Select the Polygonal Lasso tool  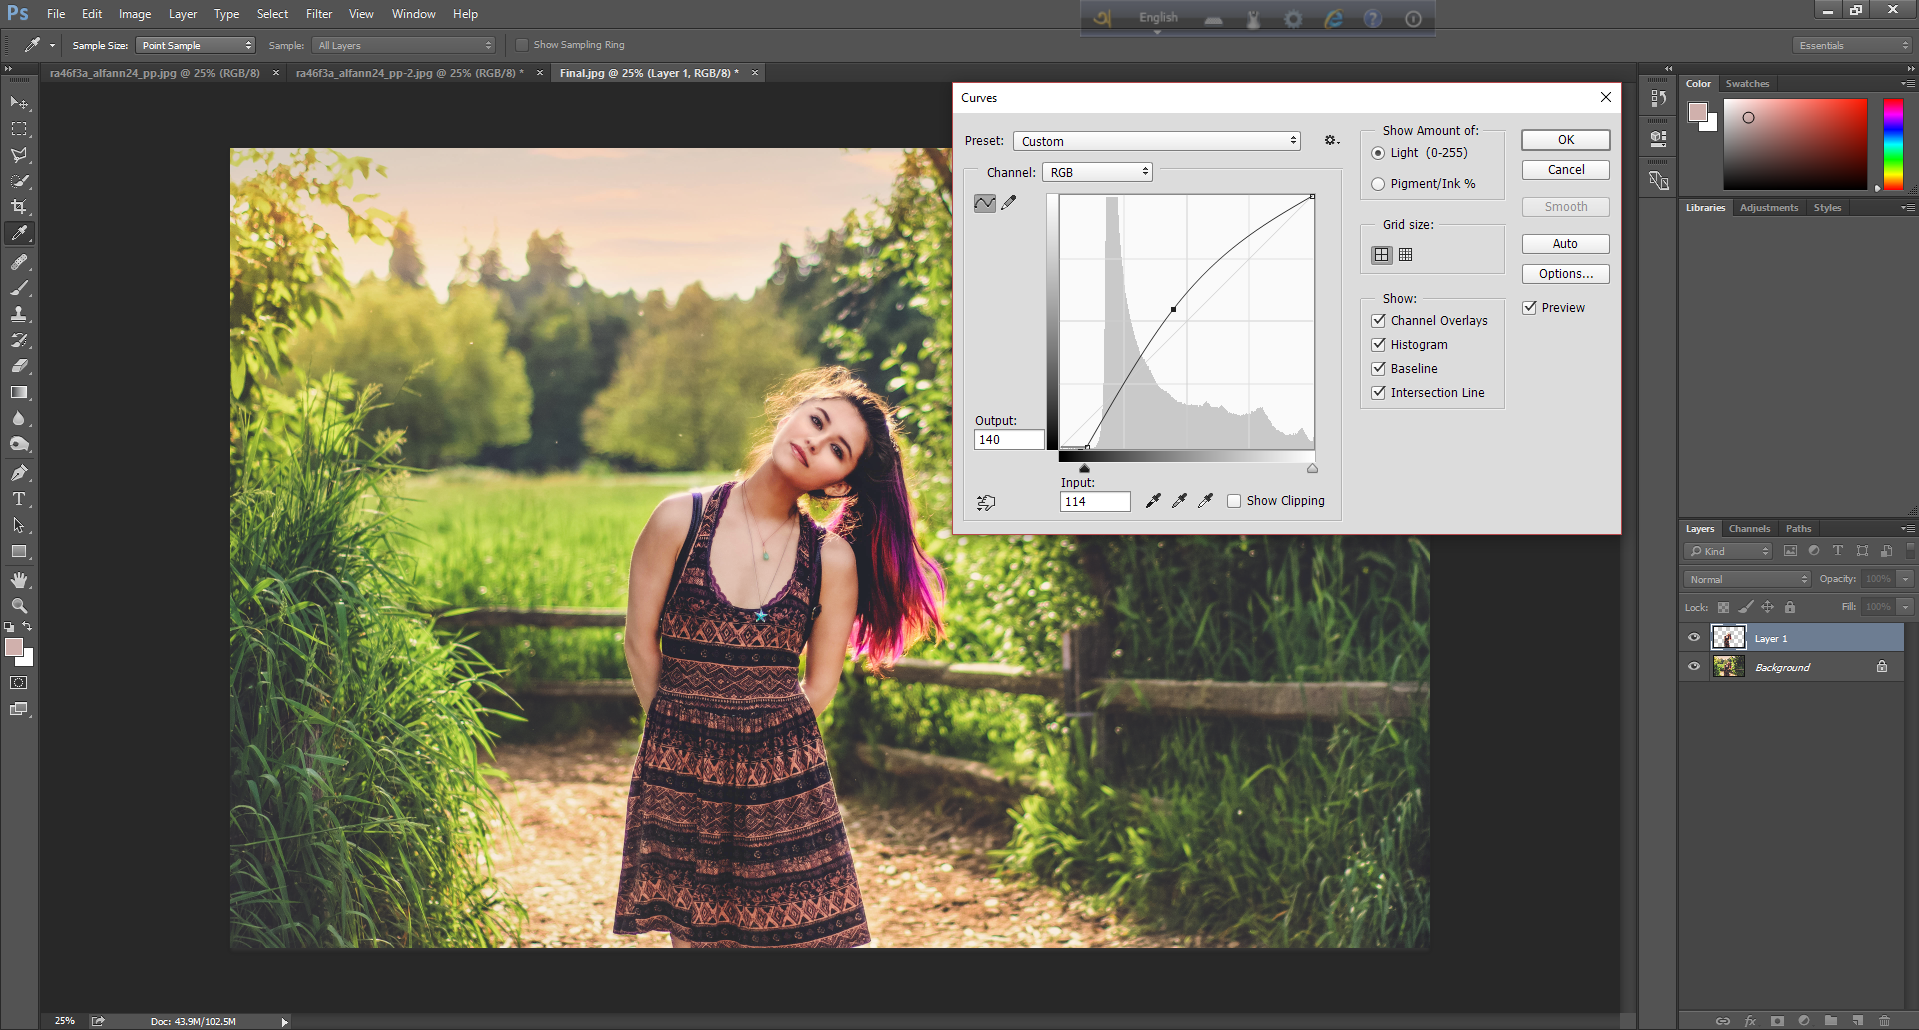click(19, 155)
